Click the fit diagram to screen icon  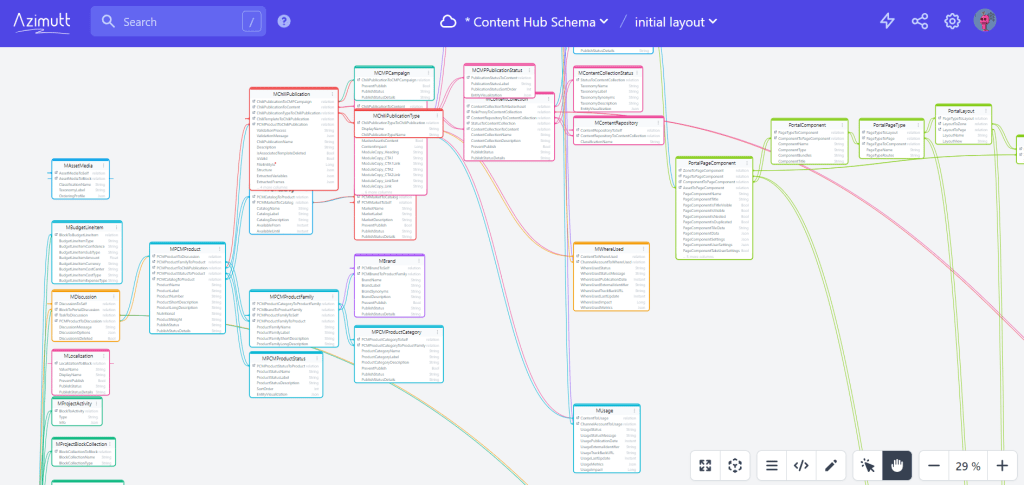point(707,465)
